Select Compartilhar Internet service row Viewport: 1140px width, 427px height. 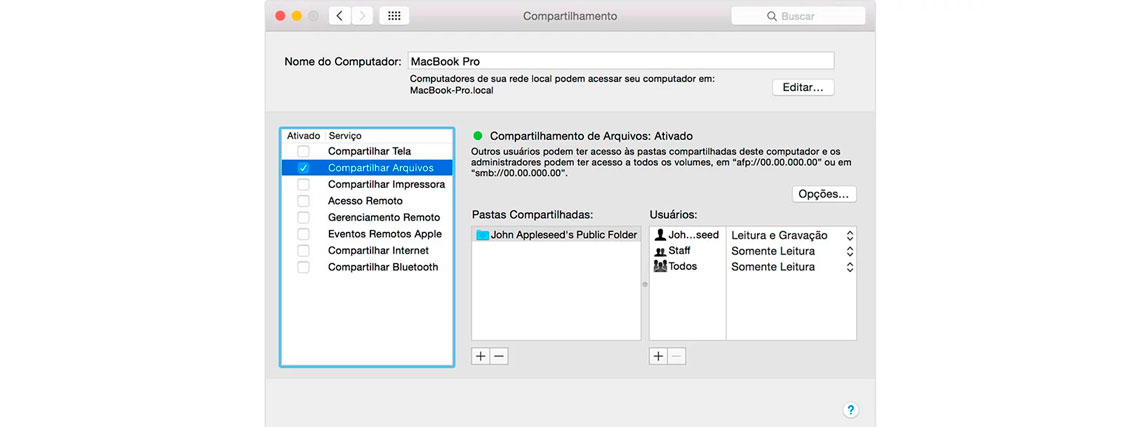pos(367,250)
